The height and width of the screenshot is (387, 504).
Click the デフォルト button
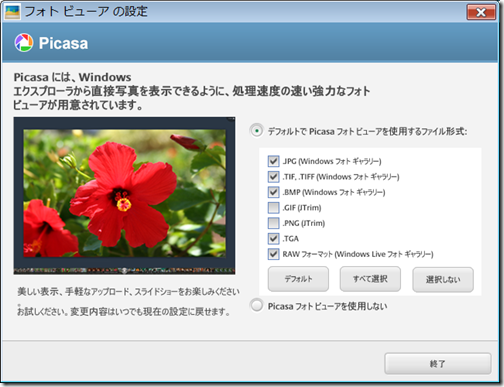[298, 279]
